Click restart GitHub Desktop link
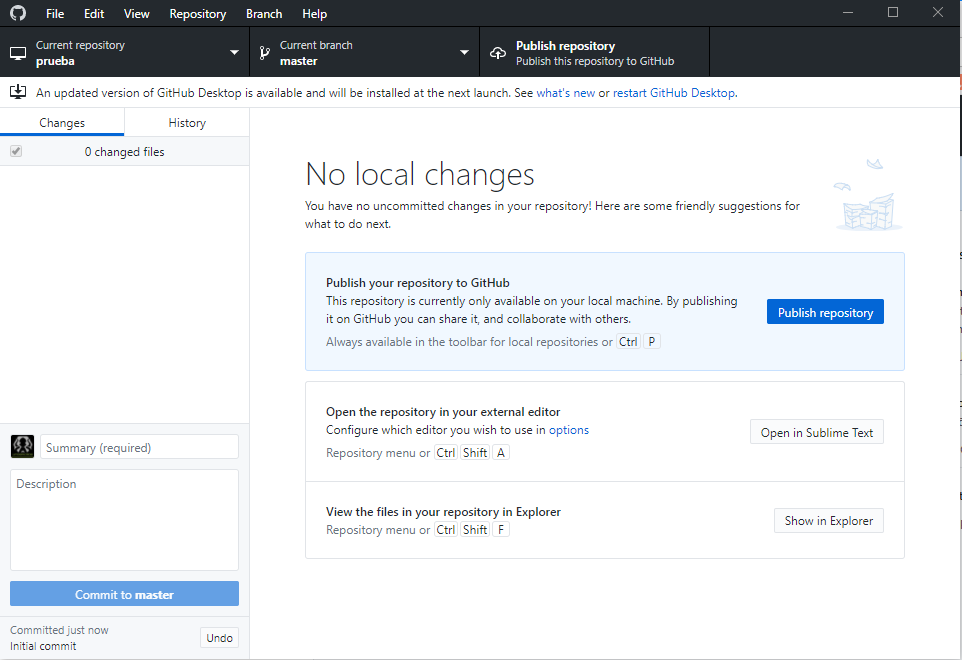Viewport: 962px width, 660px height. click(x=674, y=93)
